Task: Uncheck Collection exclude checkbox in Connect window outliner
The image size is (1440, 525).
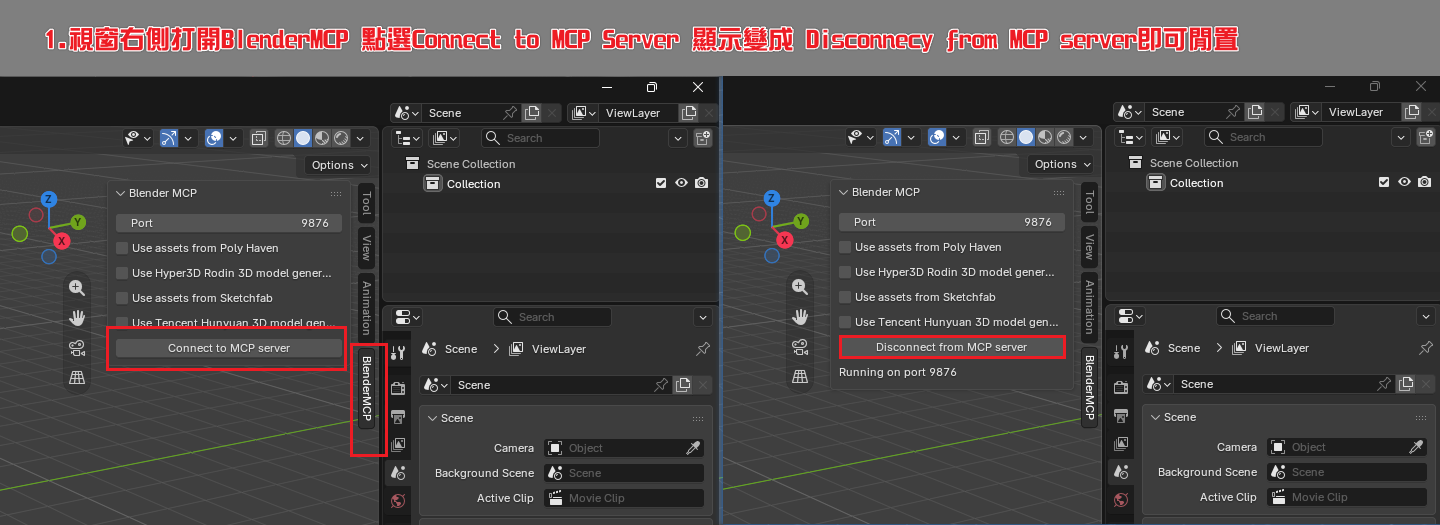Action: pos(661,184)
